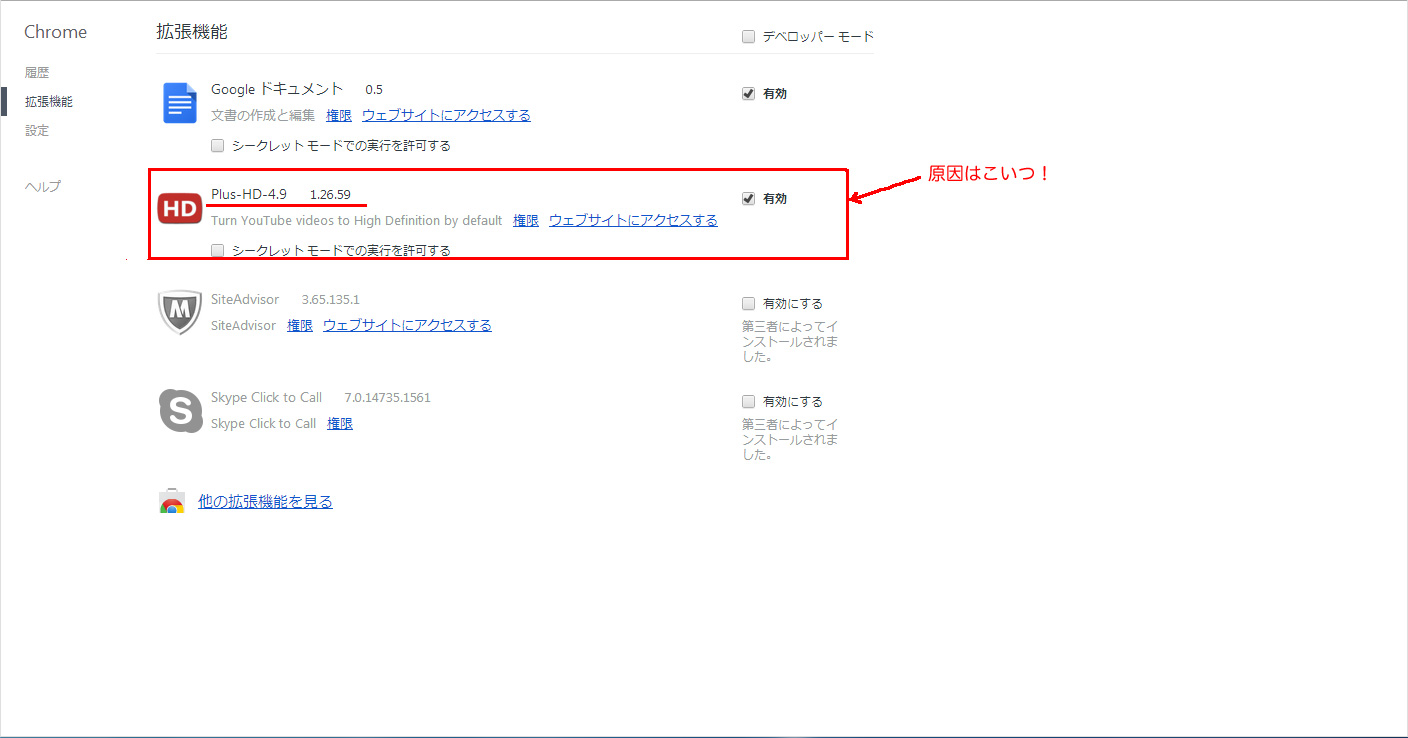This screenshot has width=1408, height=738.
Task: Open ヘルプ in the sidebar
Action: [x=43, y=187]
